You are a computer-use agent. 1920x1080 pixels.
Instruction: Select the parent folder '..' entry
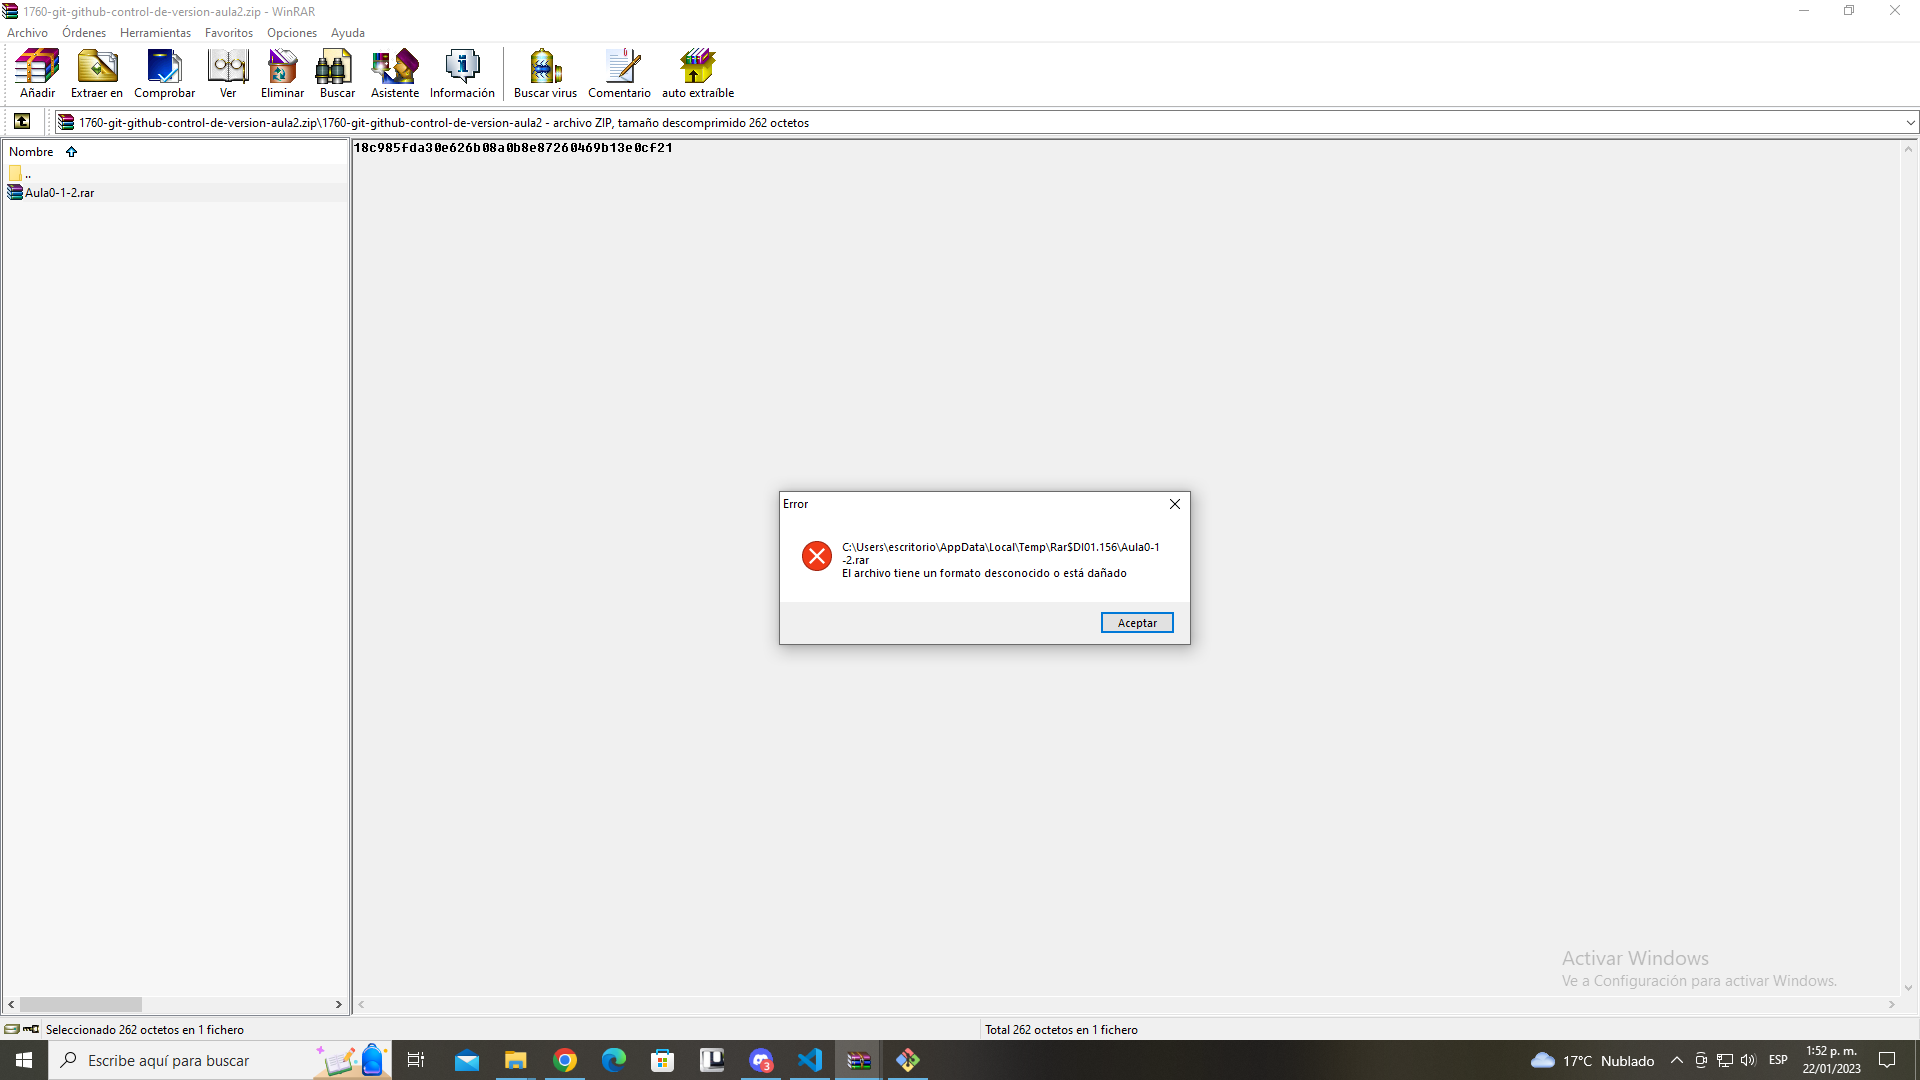pos(20,174)
